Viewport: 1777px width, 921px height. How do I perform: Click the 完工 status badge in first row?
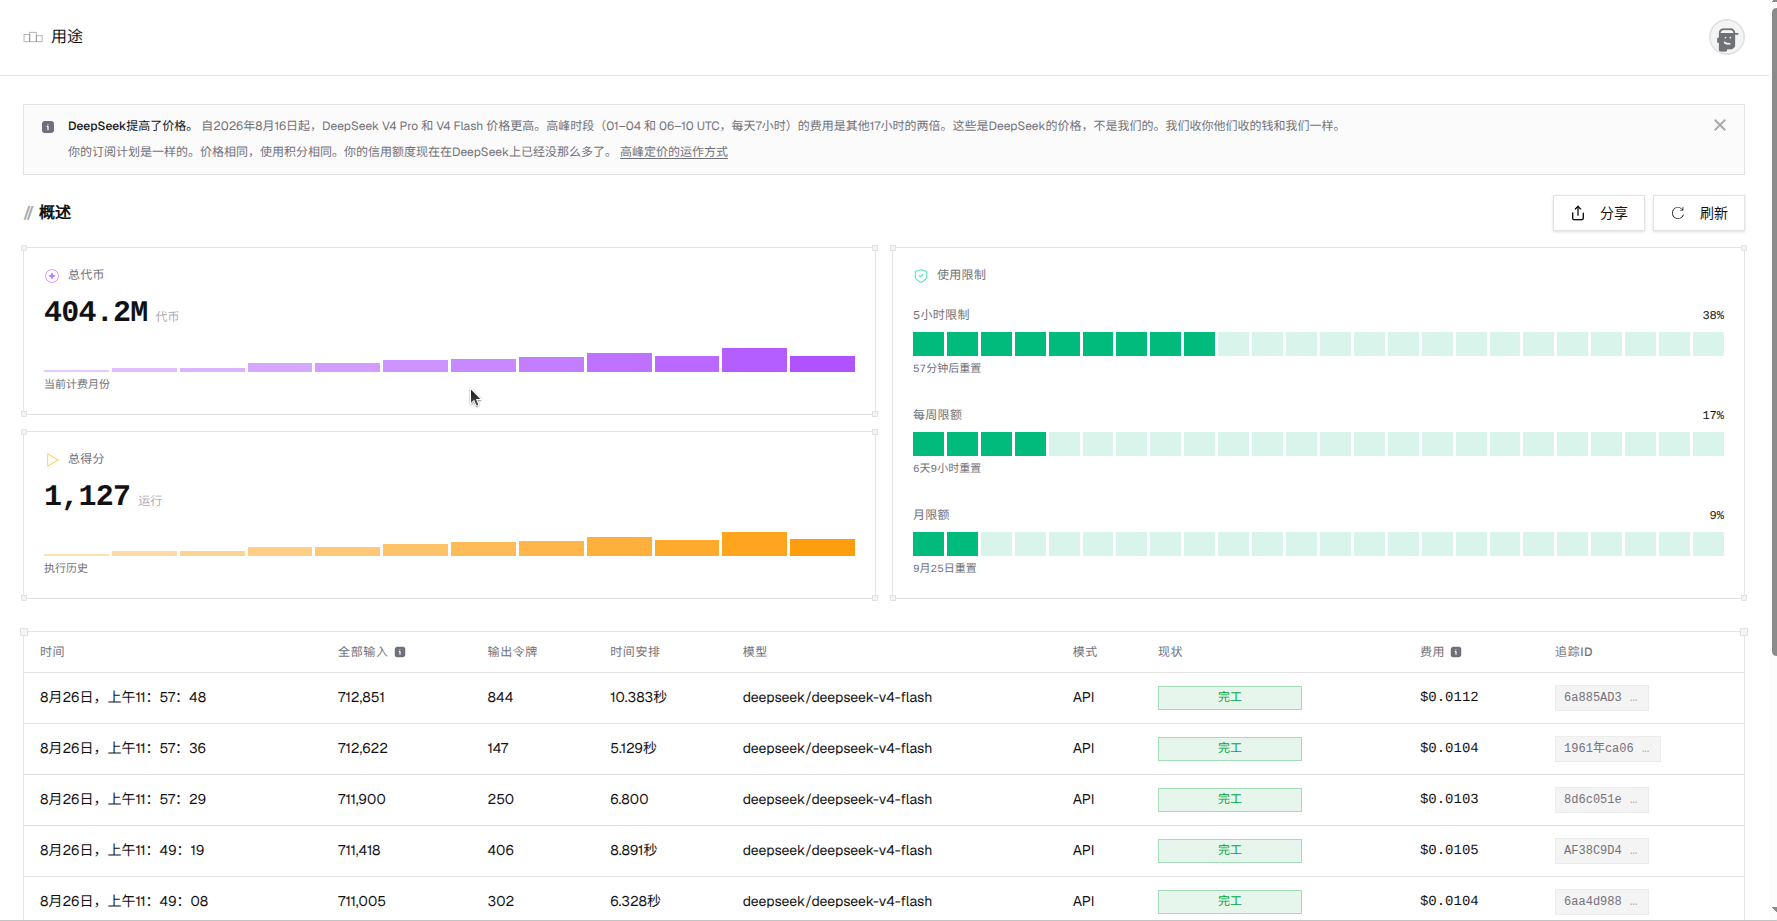(x=1229, y=697)
